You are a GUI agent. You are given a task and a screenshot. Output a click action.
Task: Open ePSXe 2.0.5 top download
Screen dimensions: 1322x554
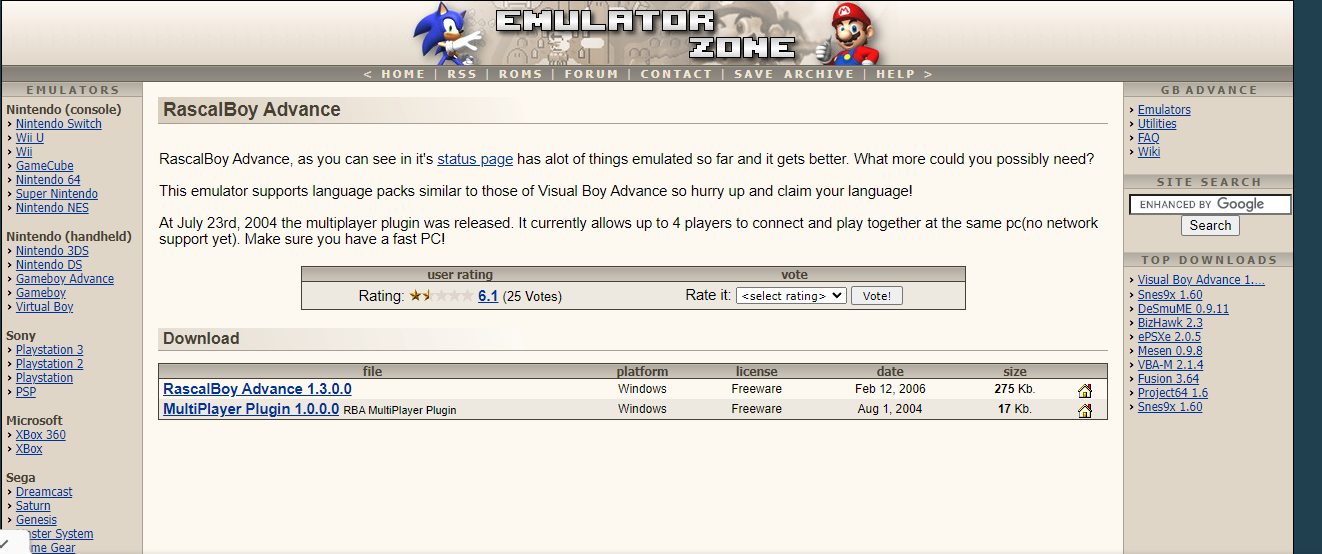click(x=1169, y=337)
